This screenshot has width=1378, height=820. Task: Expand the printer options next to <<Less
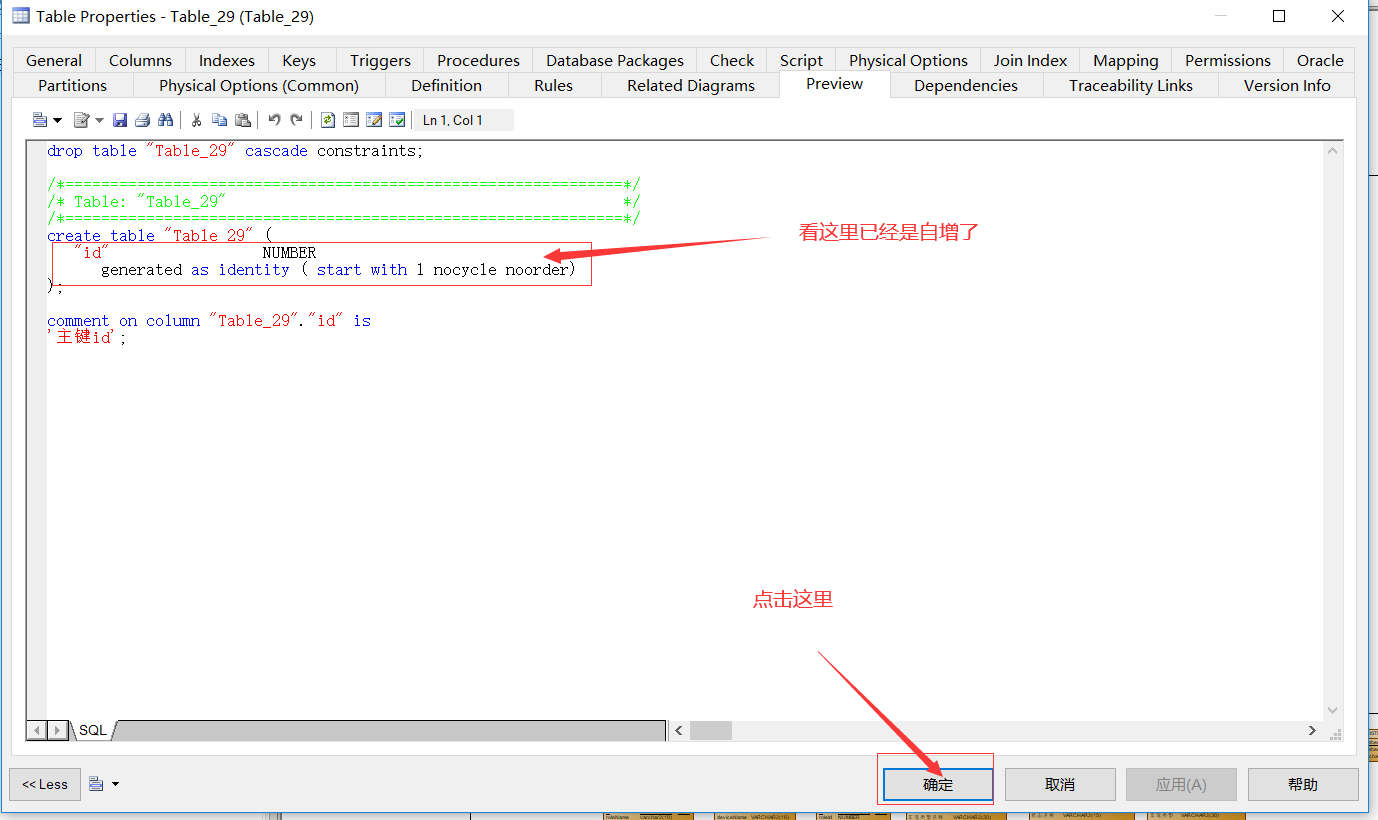[113, 784]
